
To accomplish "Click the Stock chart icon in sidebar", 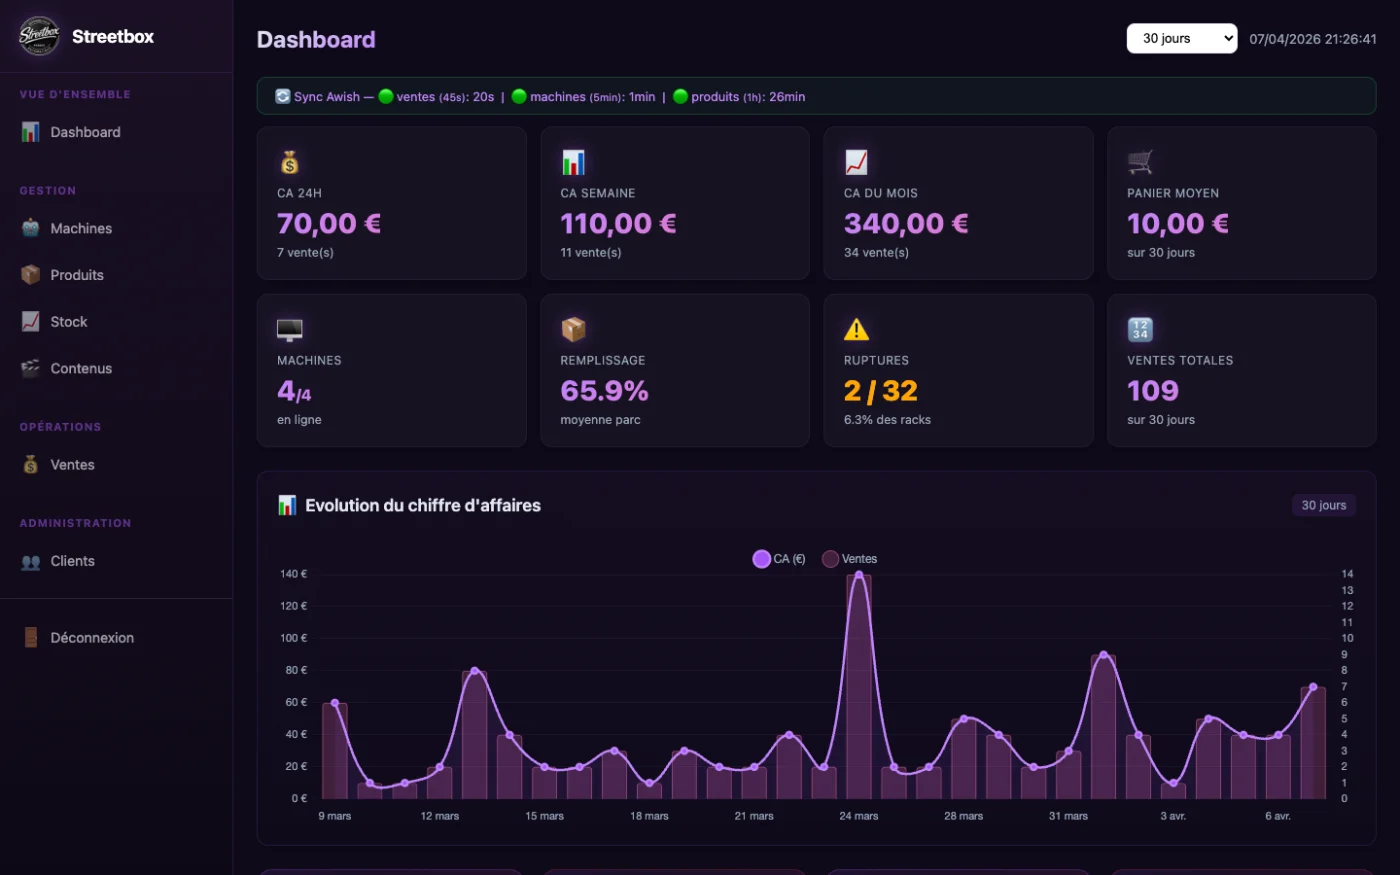I will (x=31, y=321).
